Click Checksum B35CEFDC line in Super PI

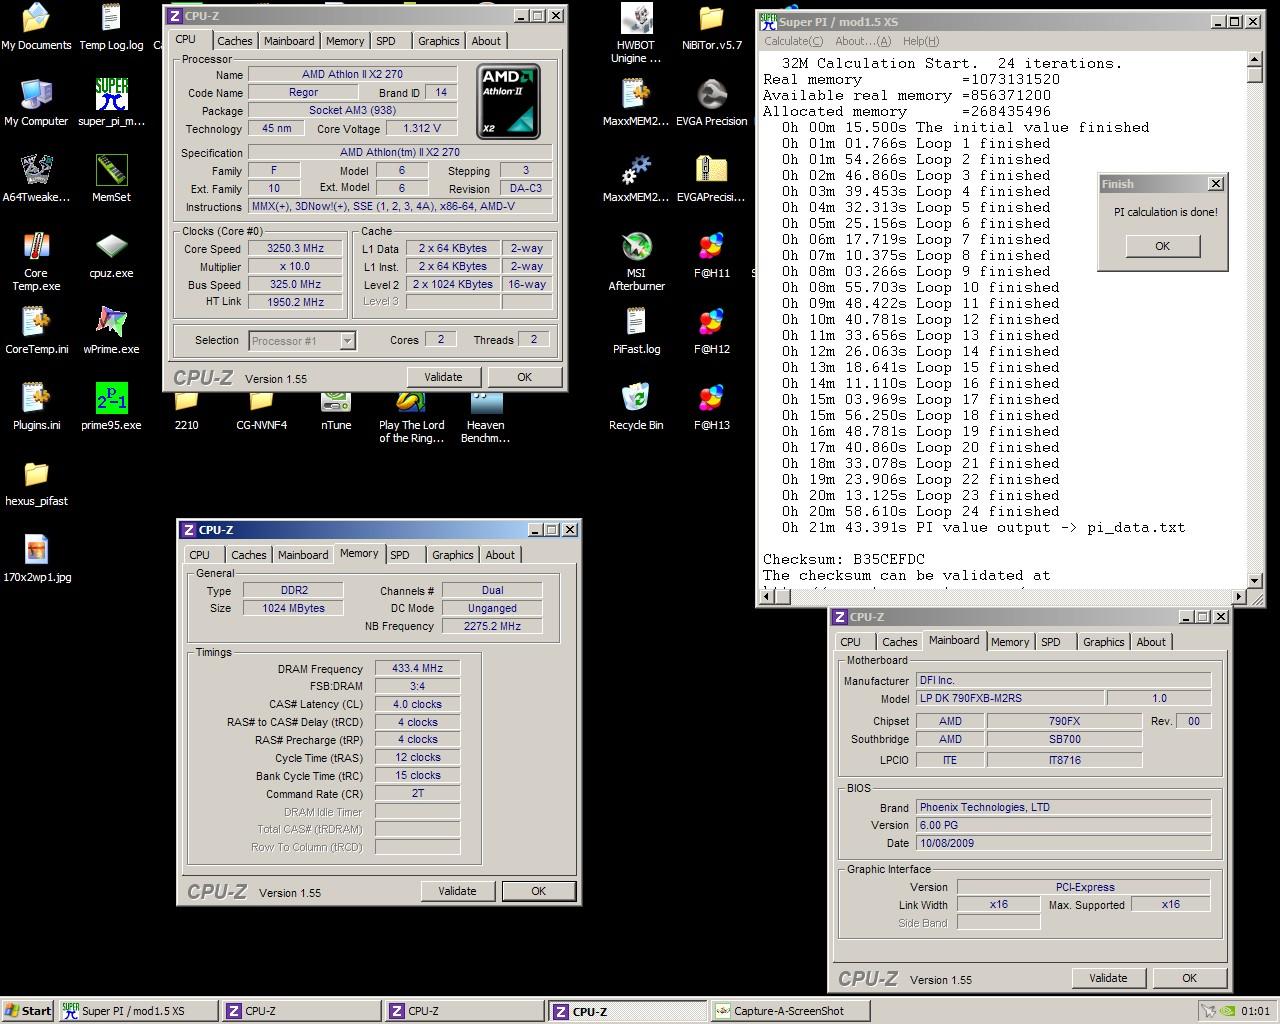844,559
